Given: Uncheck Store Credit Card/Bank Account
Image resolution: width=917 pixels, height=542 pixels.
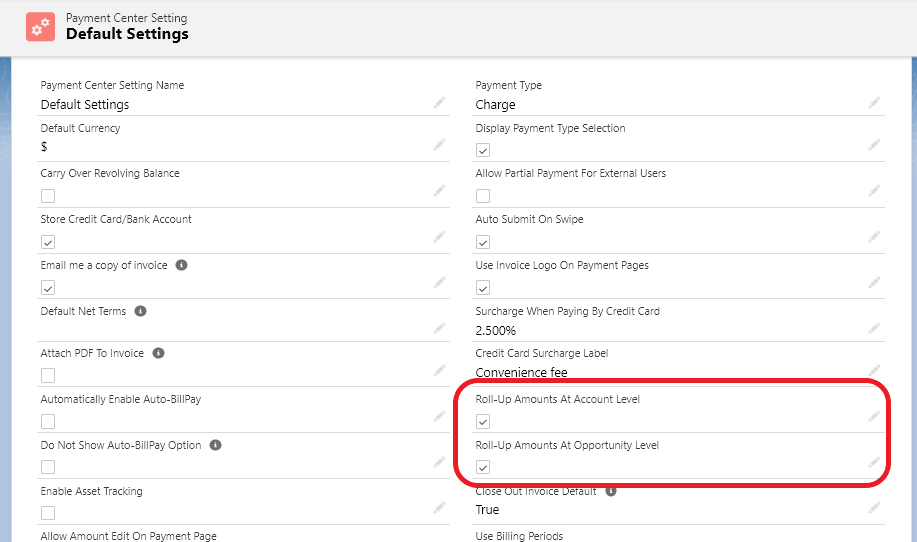Looking at the screenshot, I should (48, 242).
